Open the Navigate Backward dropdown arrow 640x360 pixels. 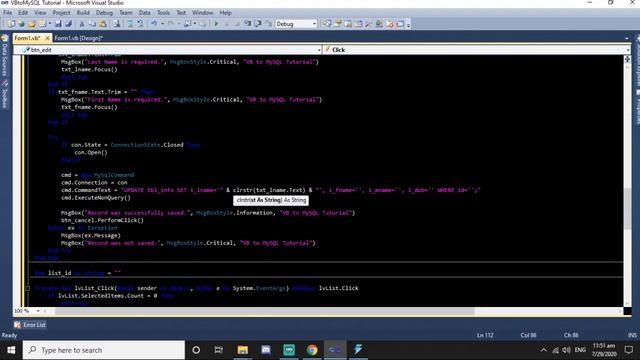[x=195, y=24]
